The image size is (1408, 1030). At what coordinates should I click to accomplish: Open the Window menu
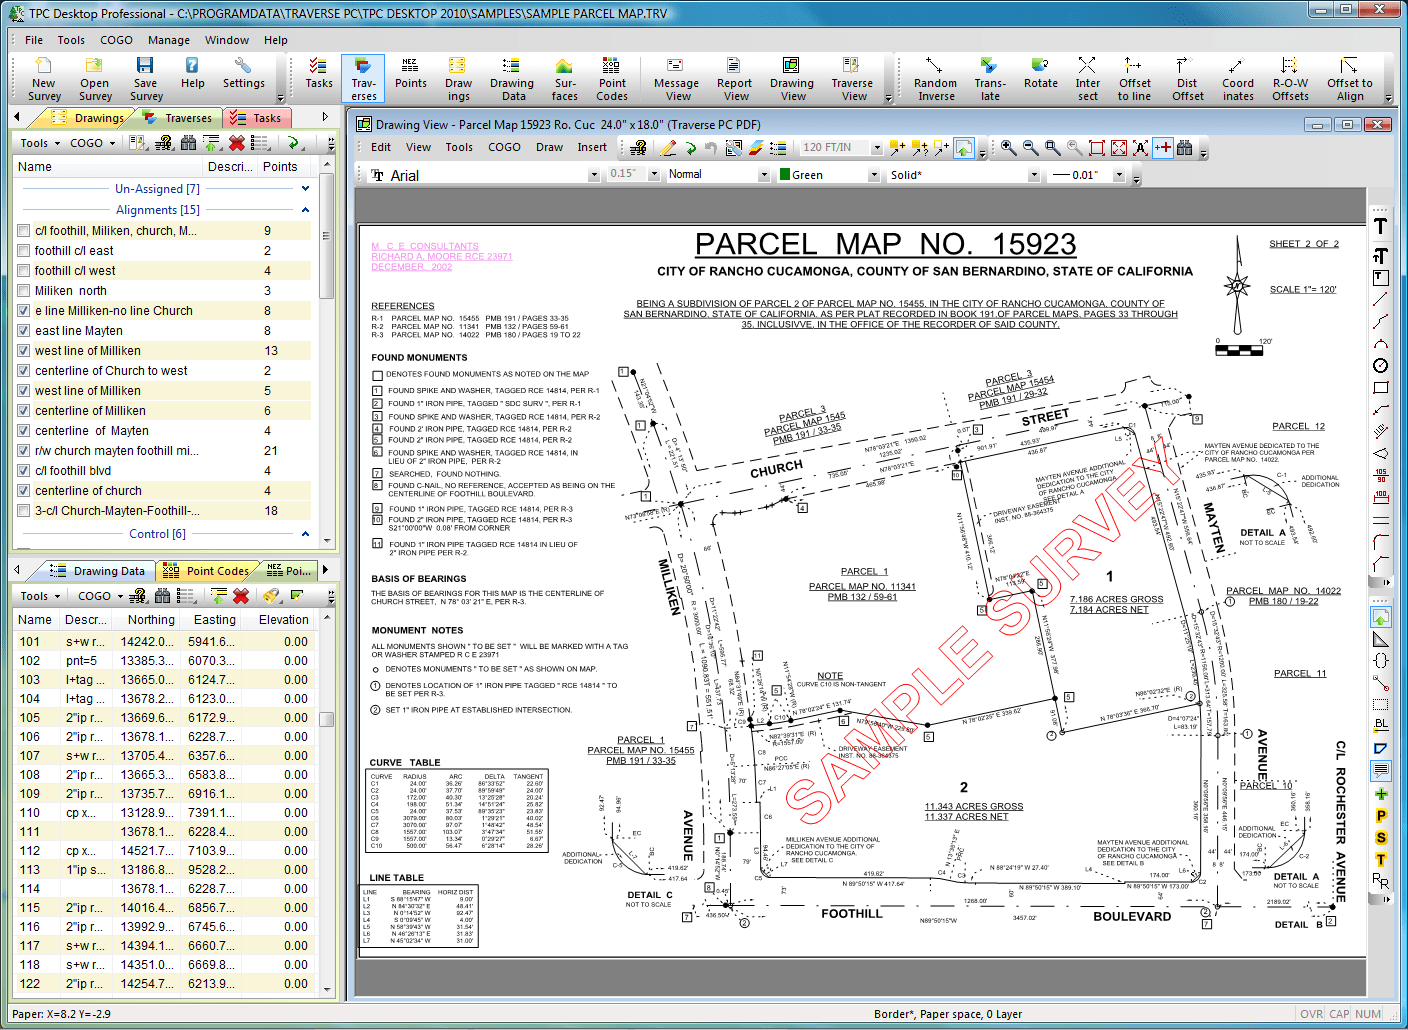click(227, 40)
